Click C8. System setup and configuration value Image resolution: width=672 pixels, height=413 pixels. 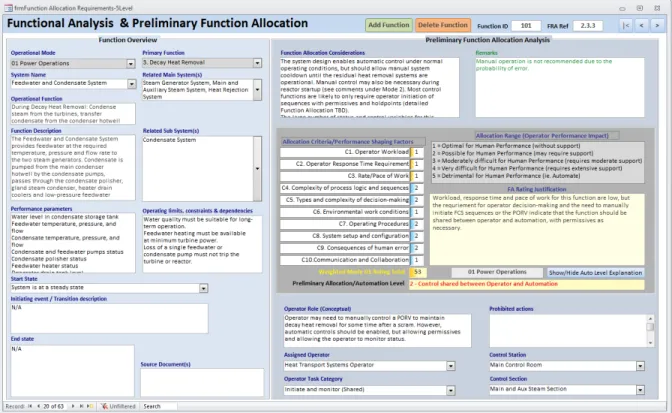(417, 236)
